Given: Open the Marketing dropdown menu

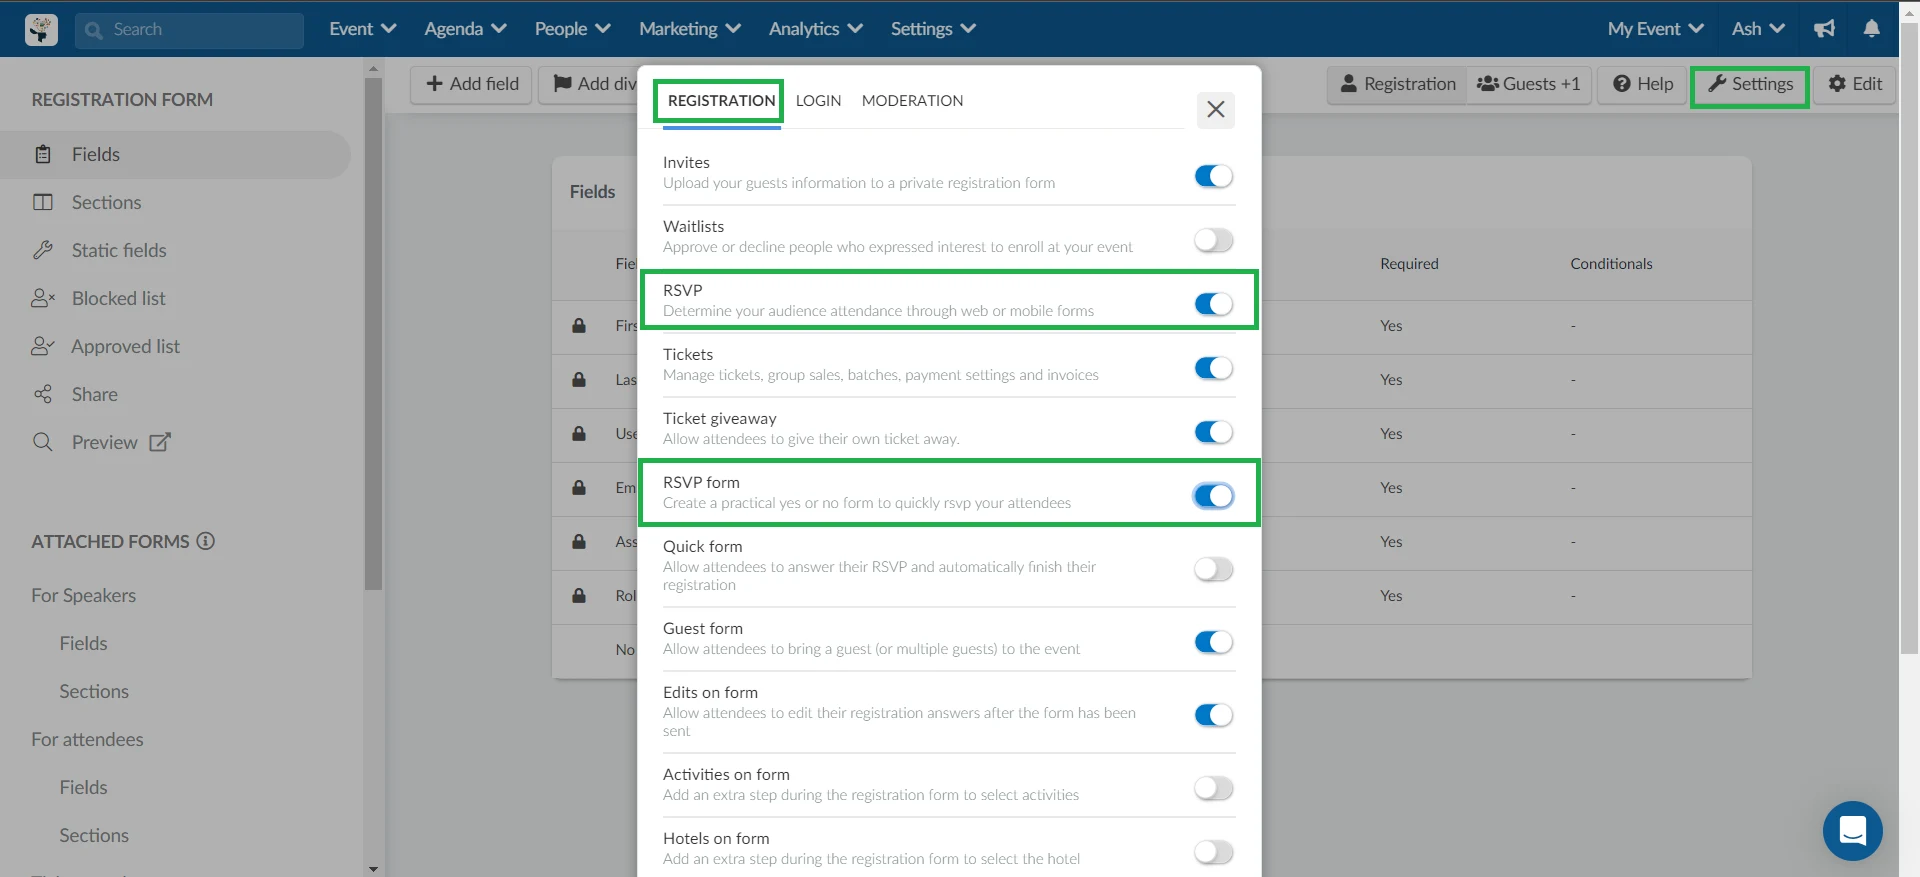Looking at the screenshot, I should (x=690, y=29).
